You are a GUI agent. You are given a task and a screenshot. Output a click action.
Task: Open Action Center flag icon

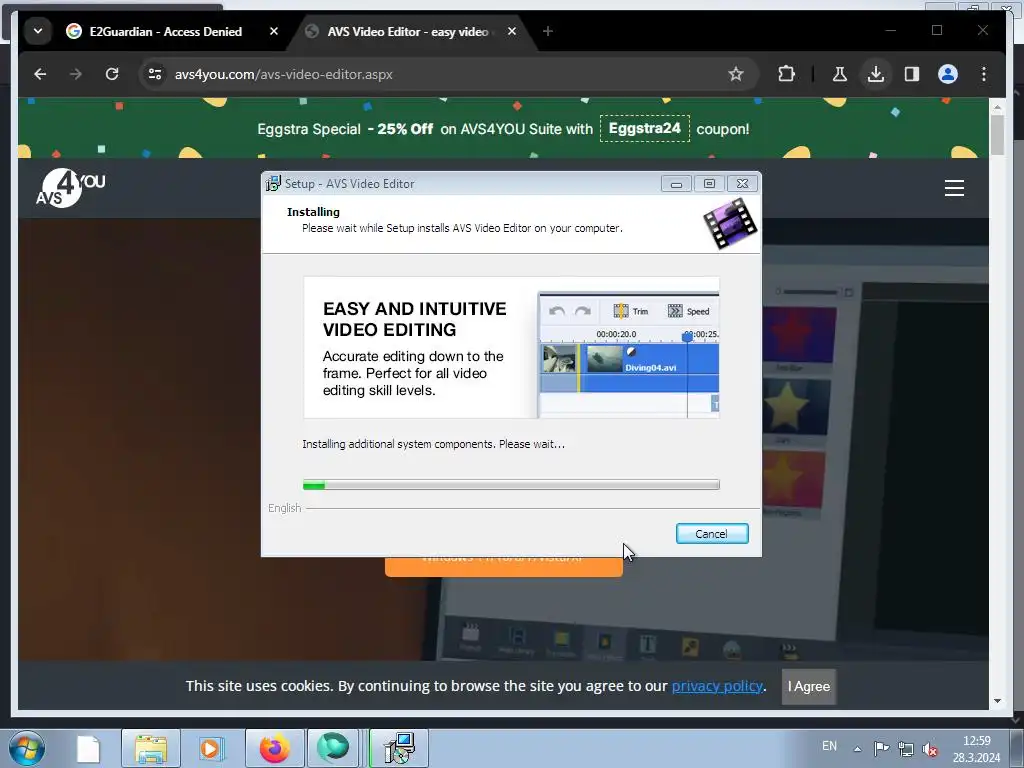click(x=881, y=748)
